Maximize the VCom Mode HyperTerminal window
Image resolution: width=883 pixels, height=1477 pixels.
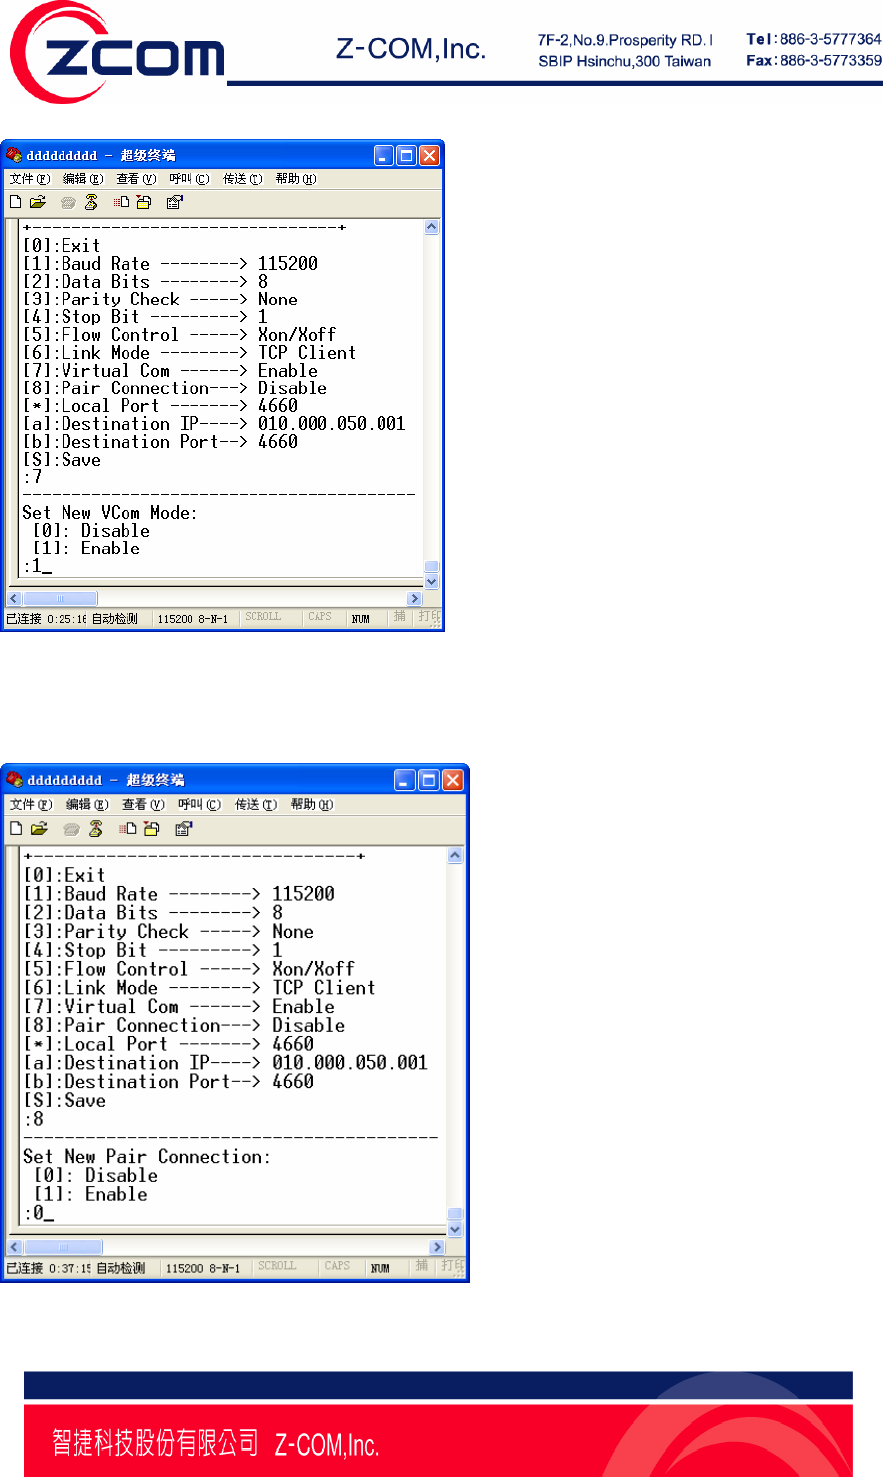click(407, 155)
